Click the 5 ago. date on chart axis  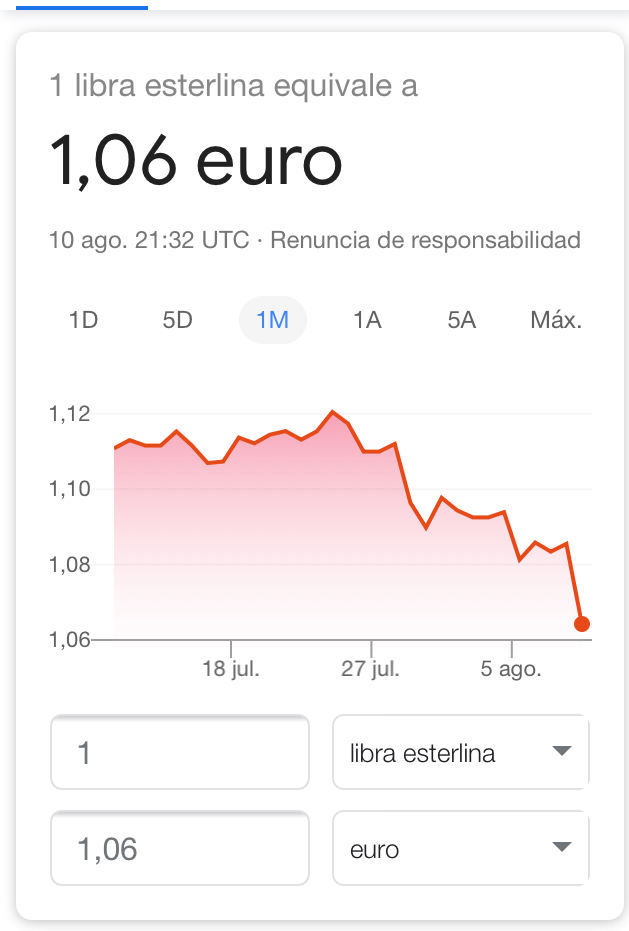pos(511,669)
